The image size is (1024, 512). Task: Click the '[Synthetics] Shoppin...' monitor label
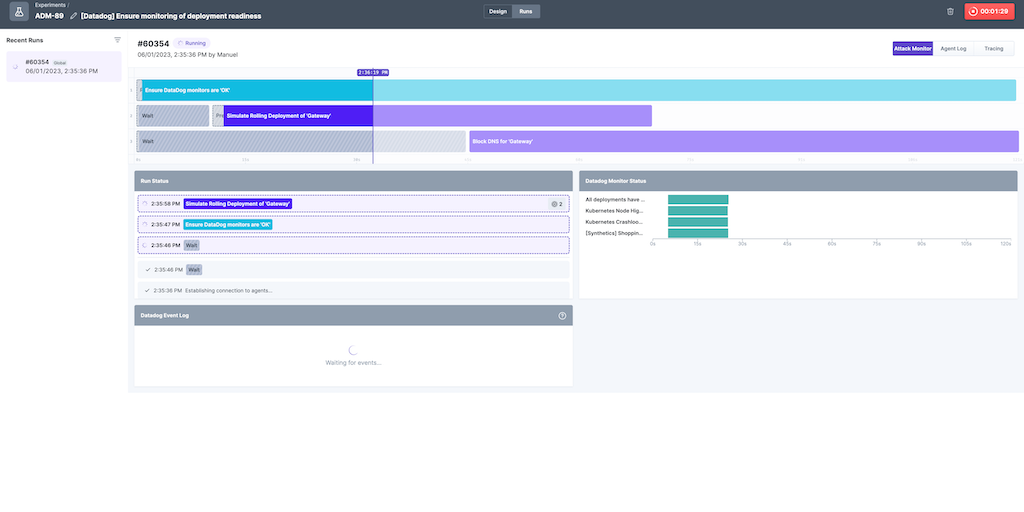coord(615,233)
